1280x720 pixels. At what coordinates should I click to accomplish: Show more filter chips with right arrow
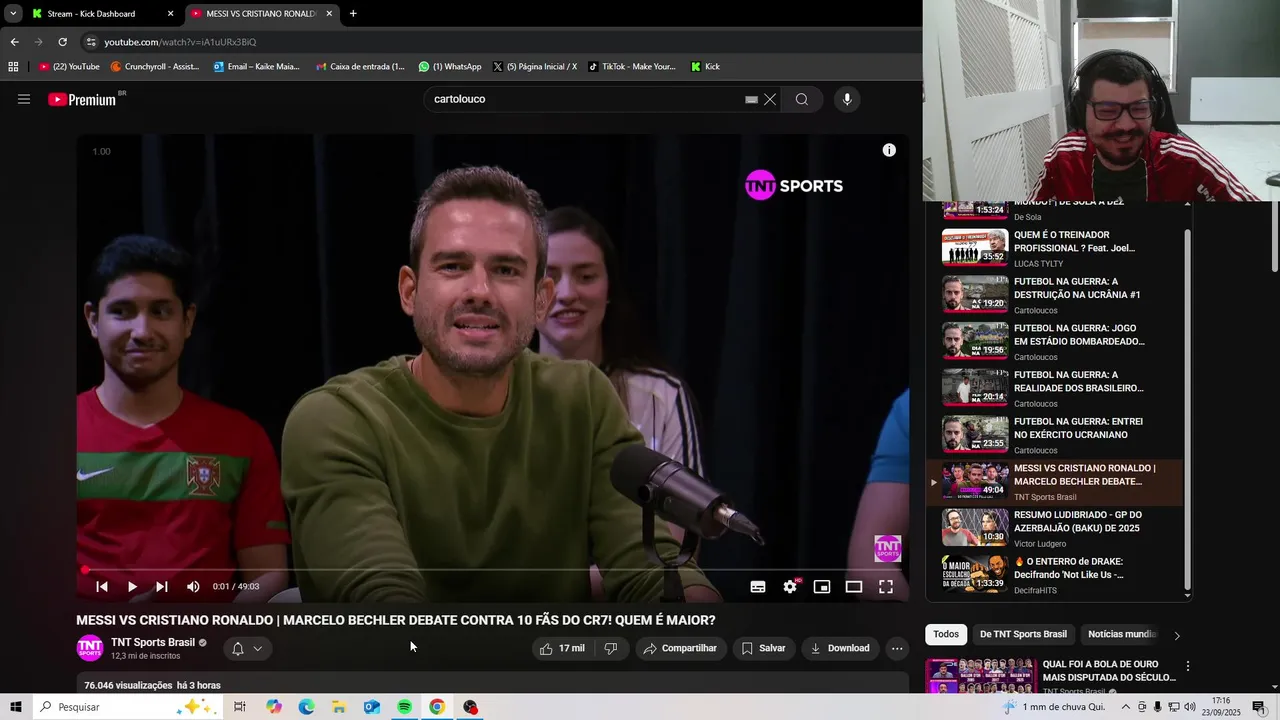pyautogui.click(x=1177, y=635)
